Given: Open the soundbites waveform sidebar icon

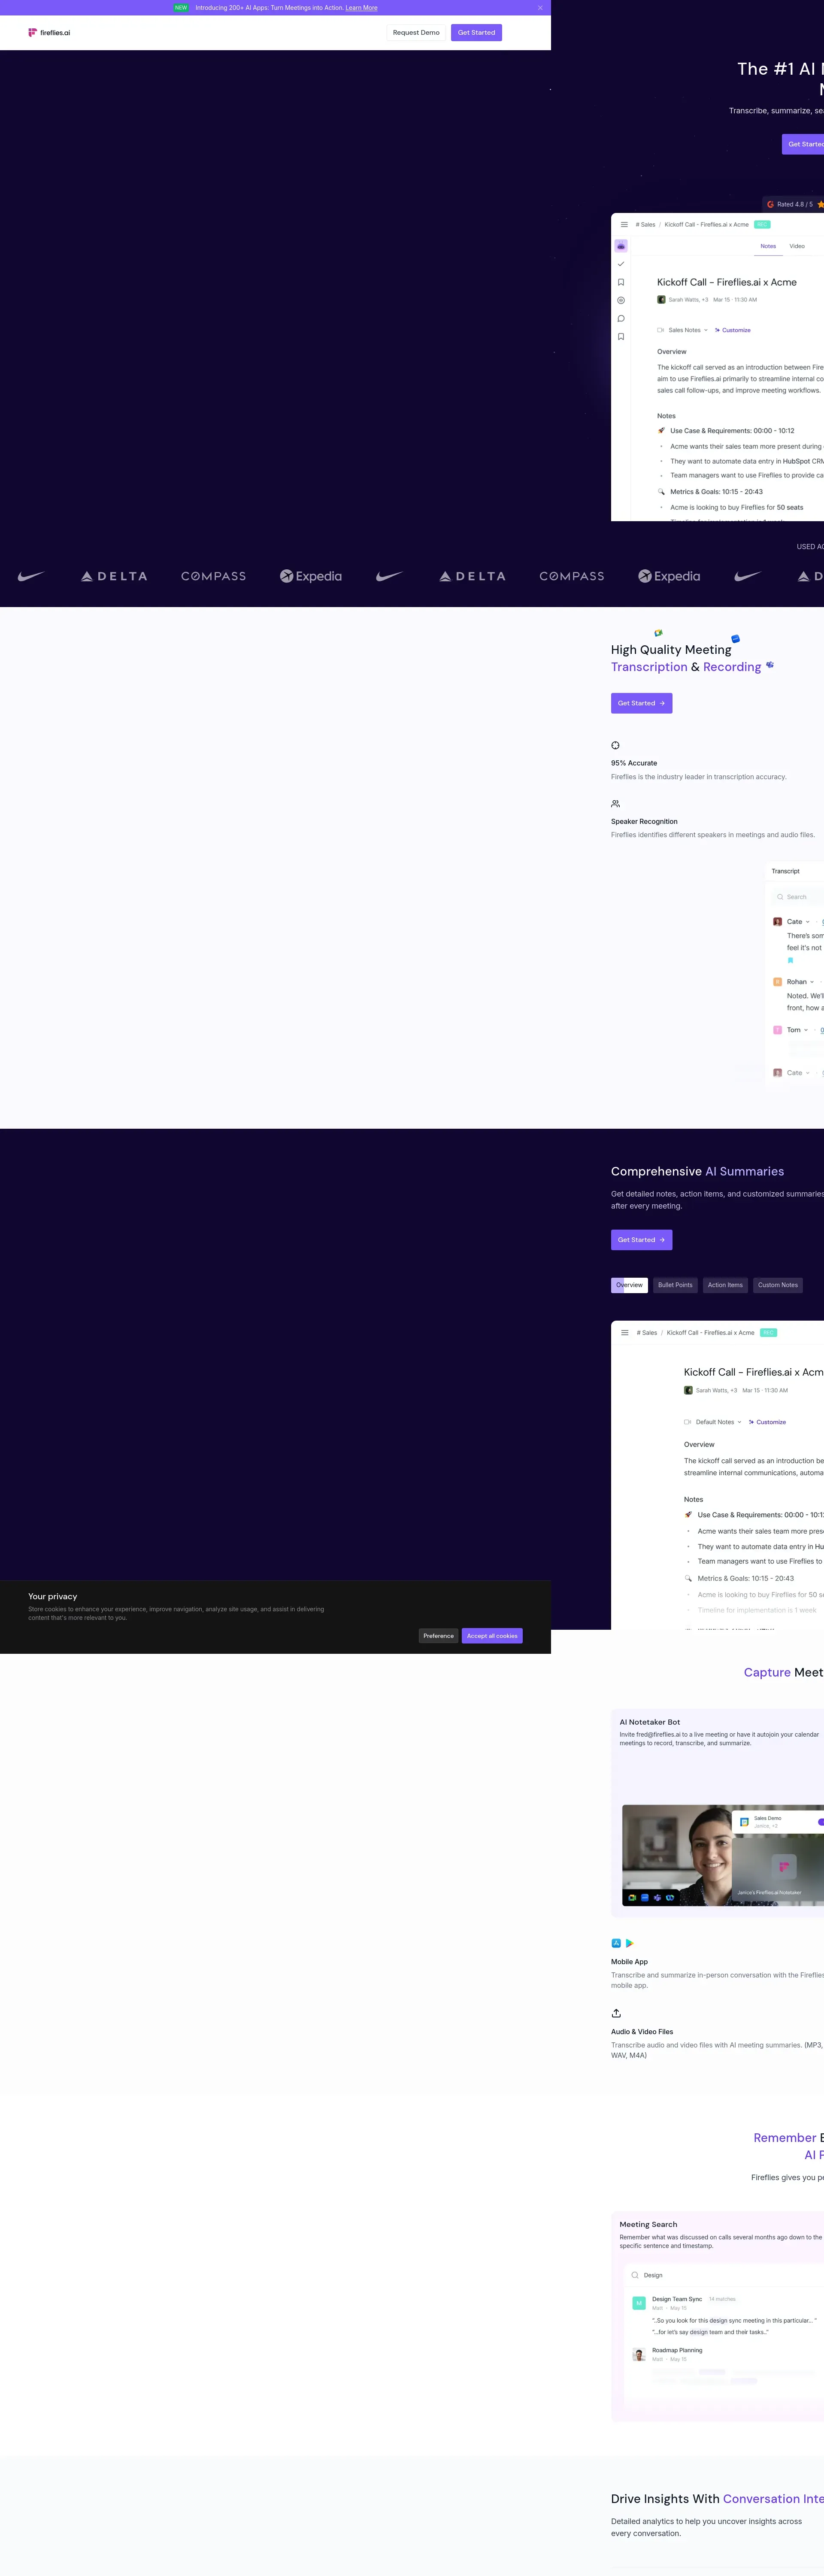Looking at the screenshot, I should point(621,300).
